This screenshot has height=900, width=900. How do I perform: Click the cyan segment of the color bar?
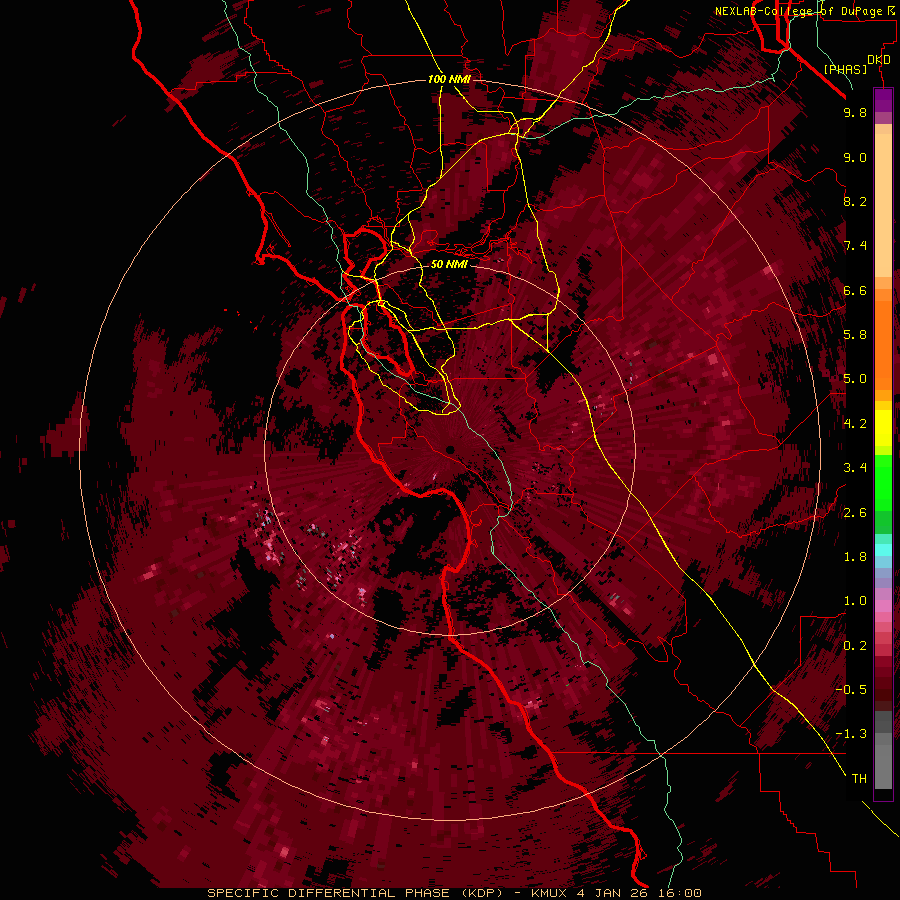pos(883,550)
